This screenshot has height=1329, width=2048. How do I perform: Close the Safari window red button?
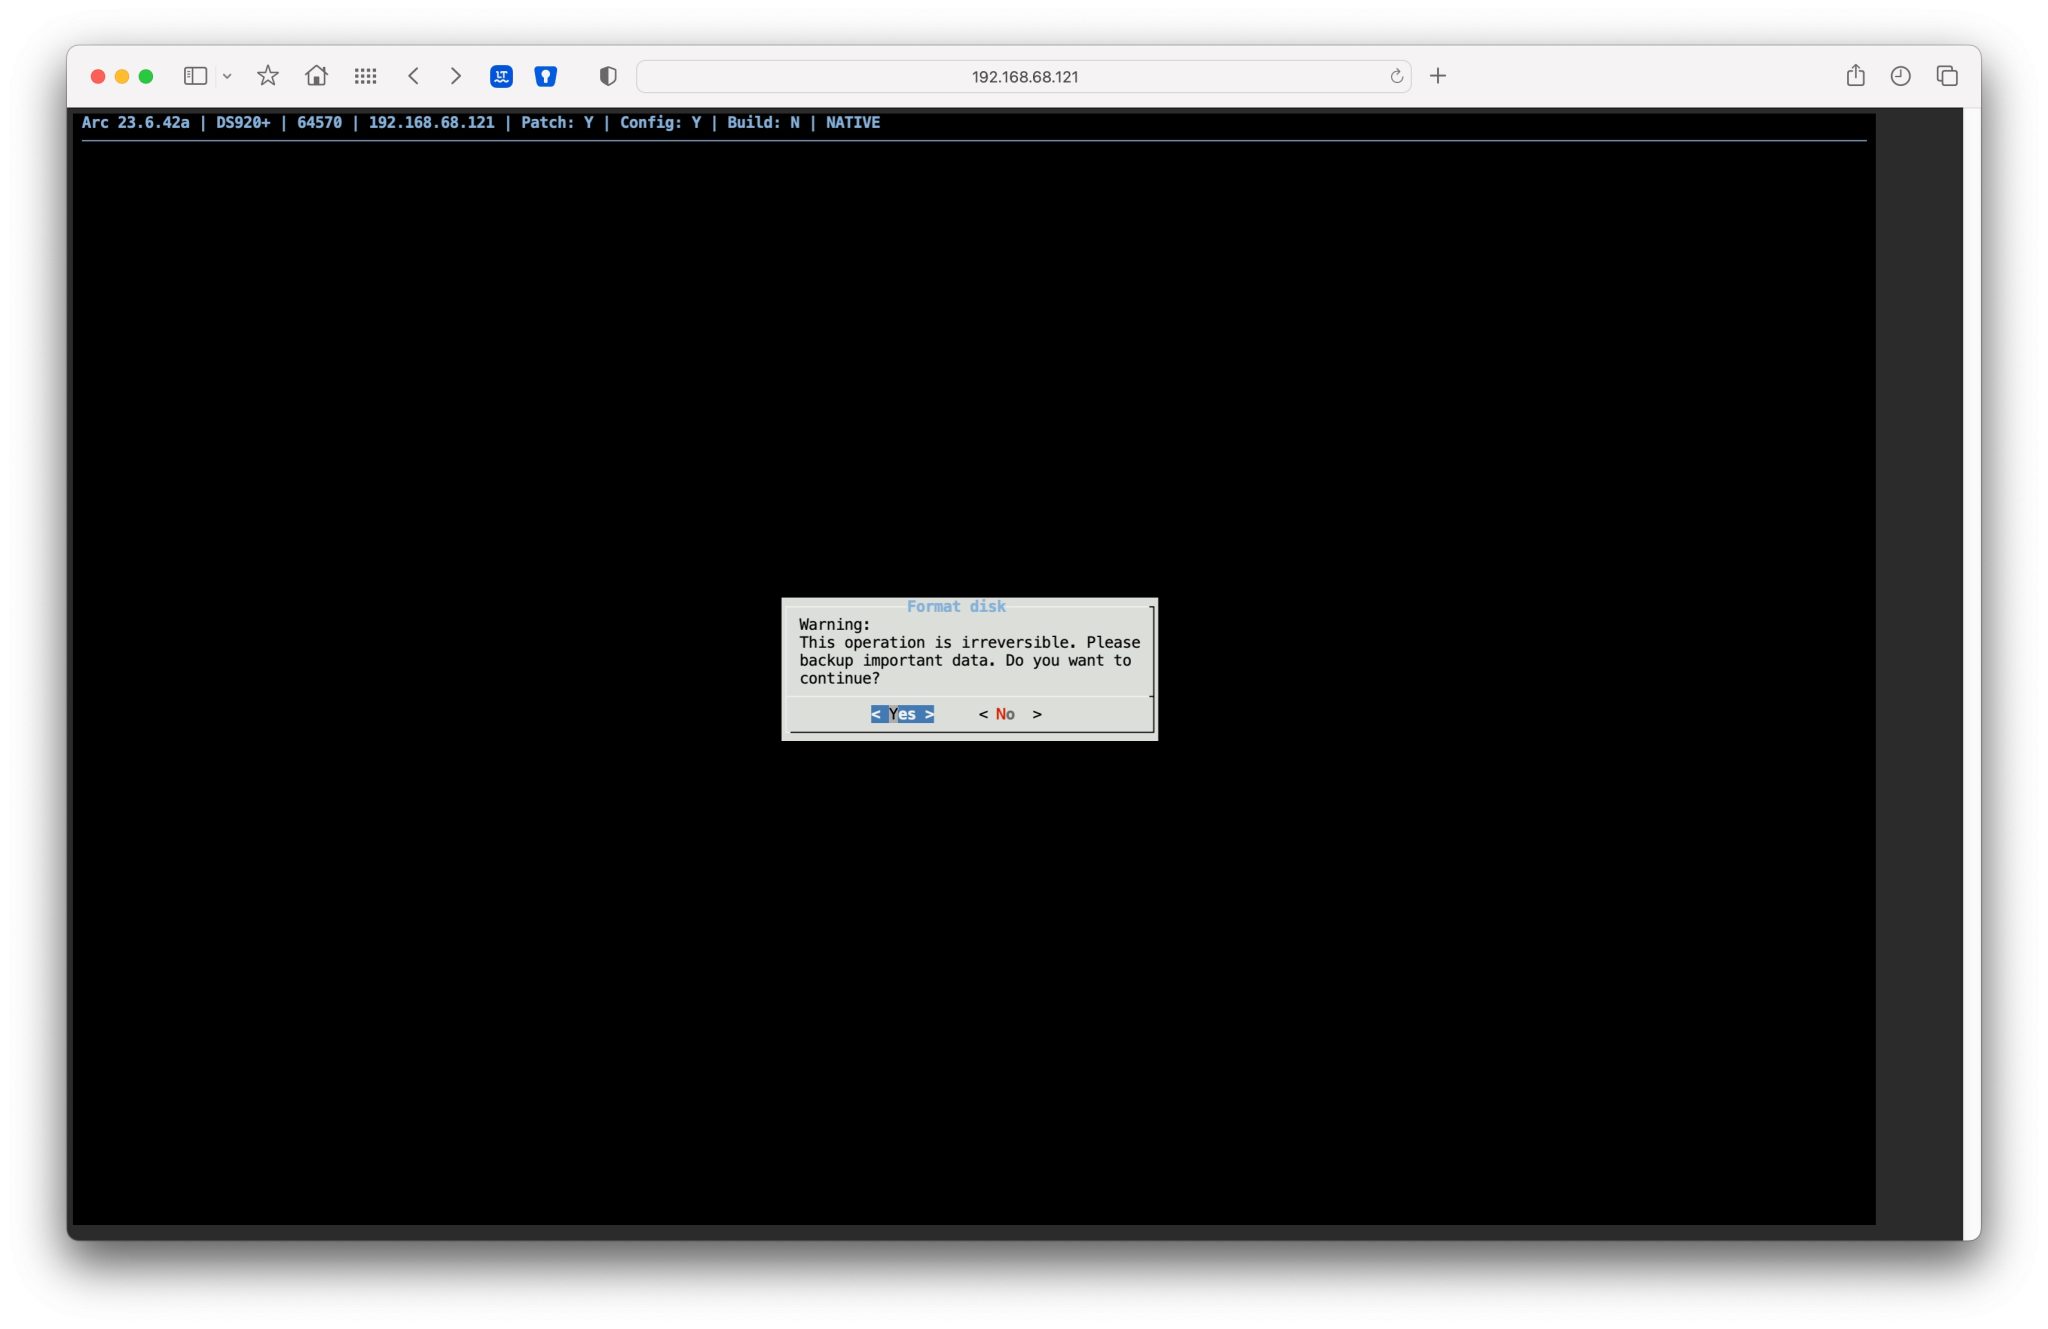pyautogui.click(x=98, y=76)
